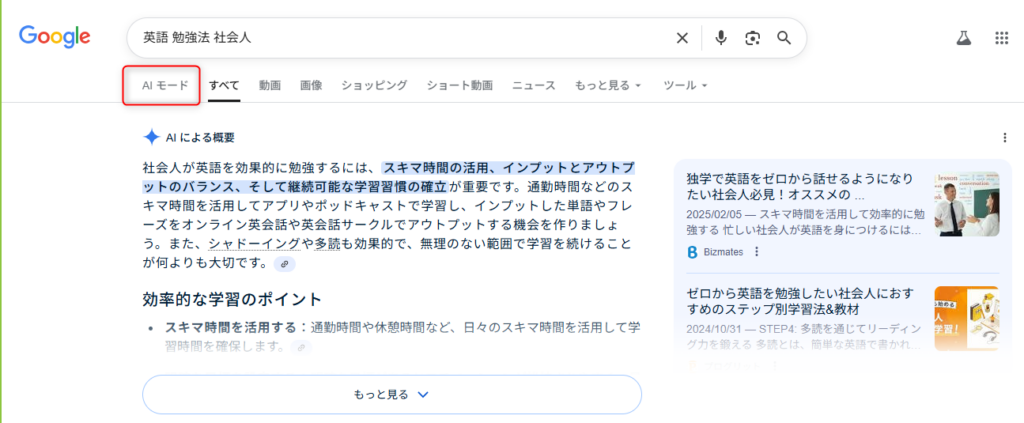
Task: Open the Google apps grid
Action: point(1001,38)
